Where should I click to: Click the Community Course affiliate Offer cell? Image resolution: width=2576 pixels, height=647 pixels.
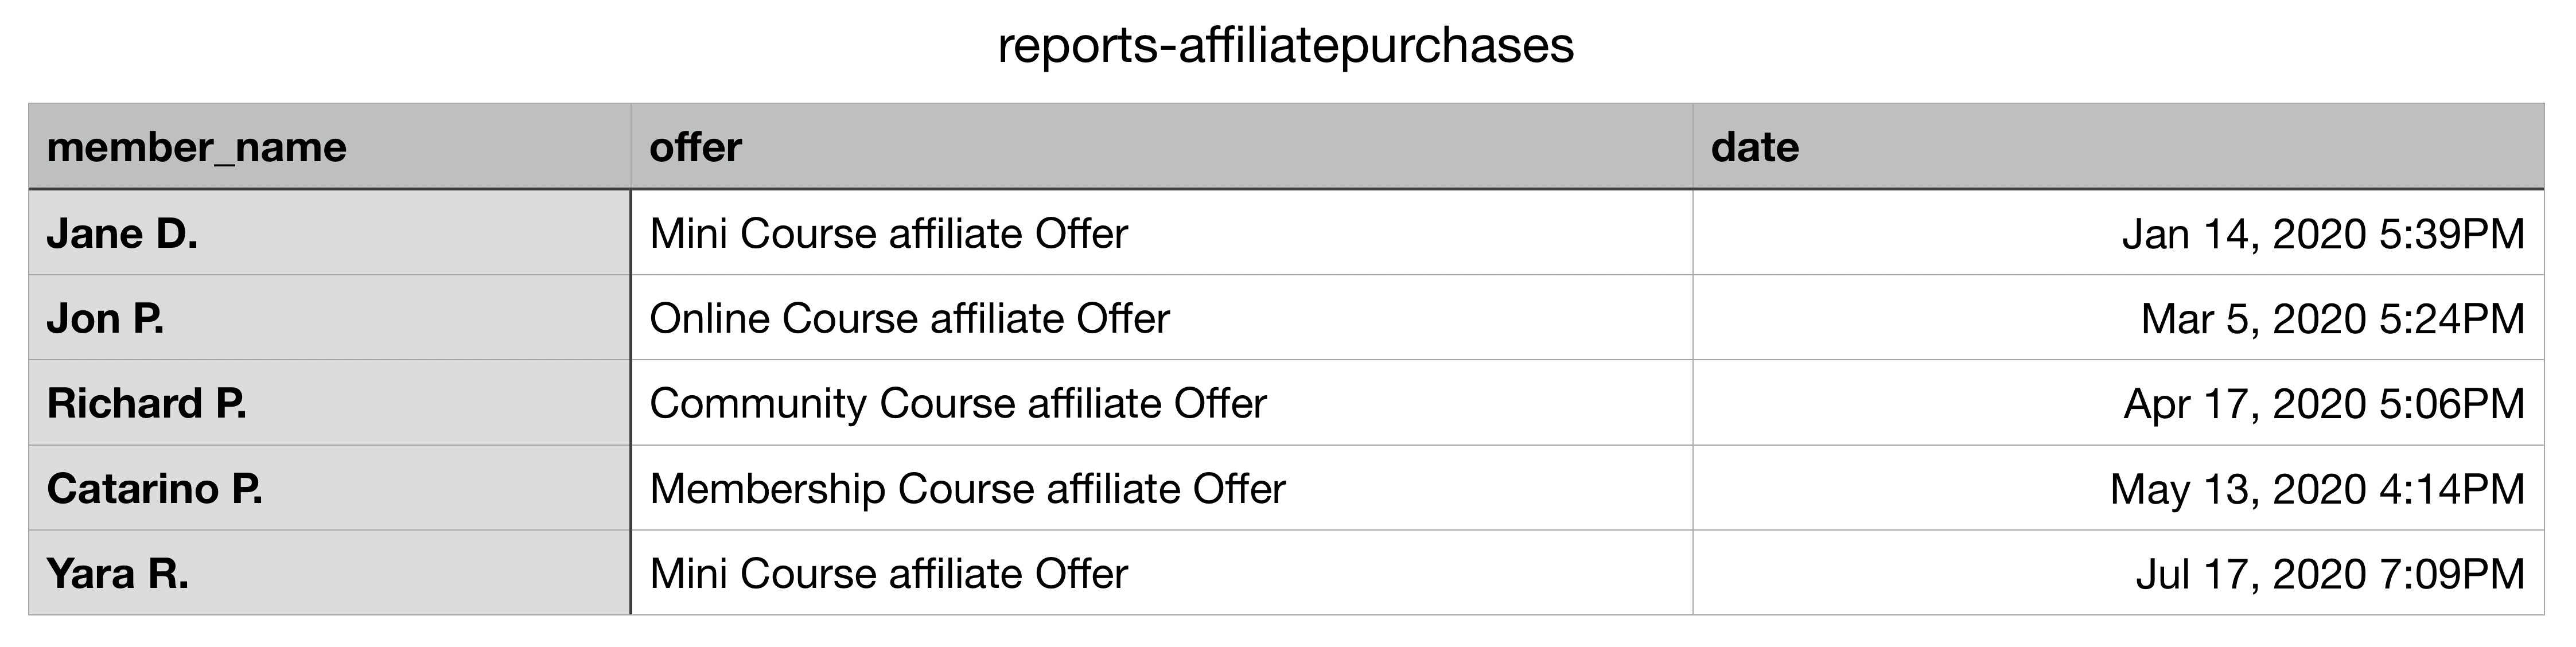[1162, 403]
